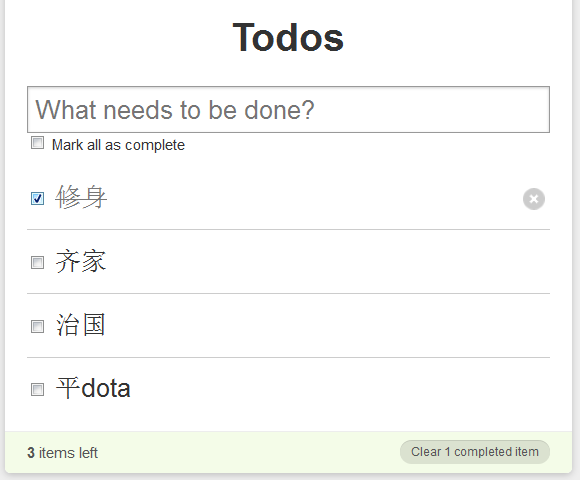Tick the 平dota todo checkbox

[37, 389]
